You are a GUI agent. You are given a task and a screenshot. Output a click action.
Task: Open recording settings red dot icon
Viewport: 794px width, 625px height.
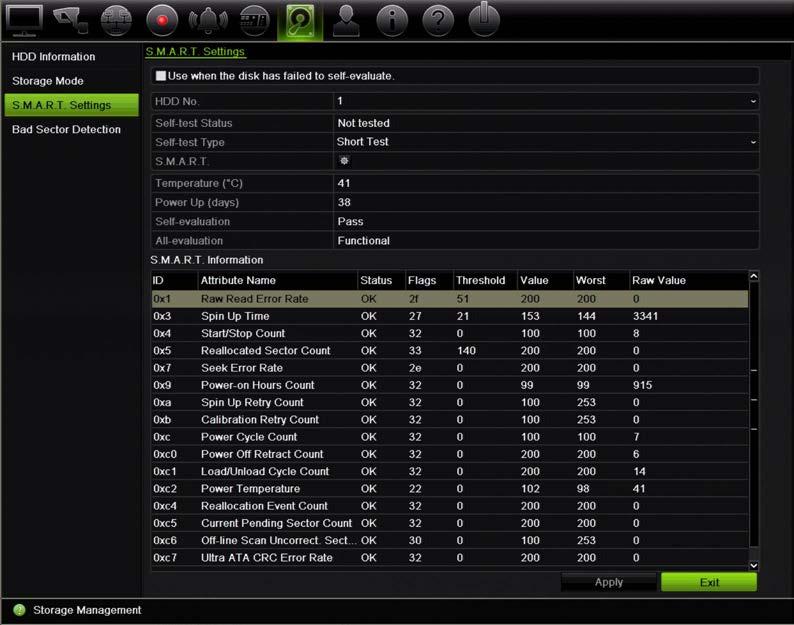162,21
